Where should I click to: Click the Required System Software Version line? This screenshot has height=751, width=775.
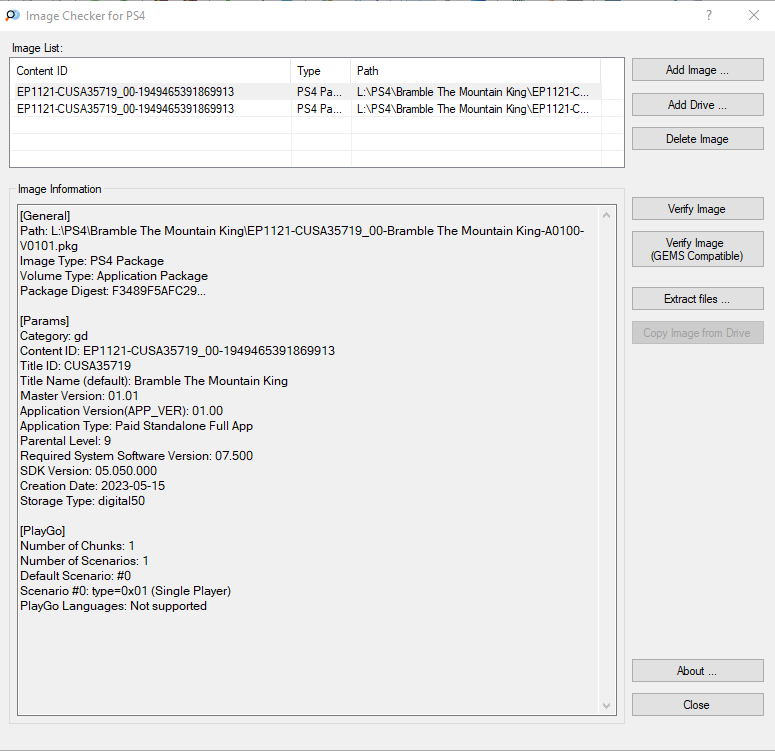pos(136,456)
